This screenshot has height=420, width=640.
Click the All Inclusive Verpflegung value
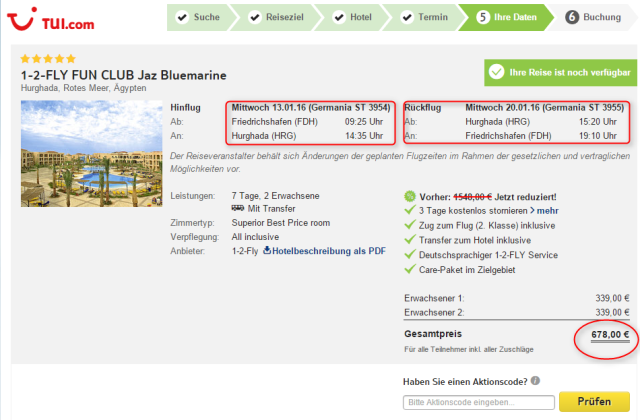pyautogui.click(x=256, y=237)
